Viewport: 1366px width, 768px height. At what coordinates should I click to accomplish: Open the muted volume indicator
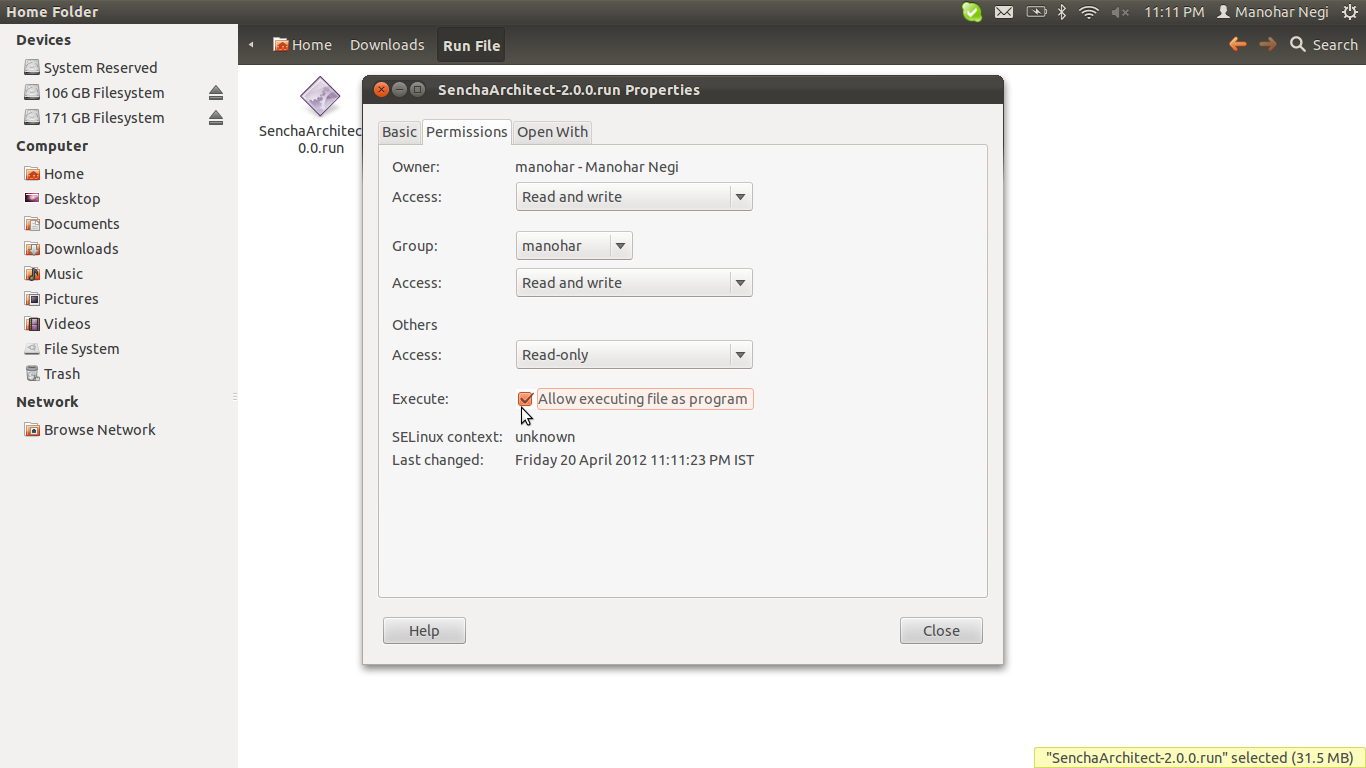[x=1120, y=12]
